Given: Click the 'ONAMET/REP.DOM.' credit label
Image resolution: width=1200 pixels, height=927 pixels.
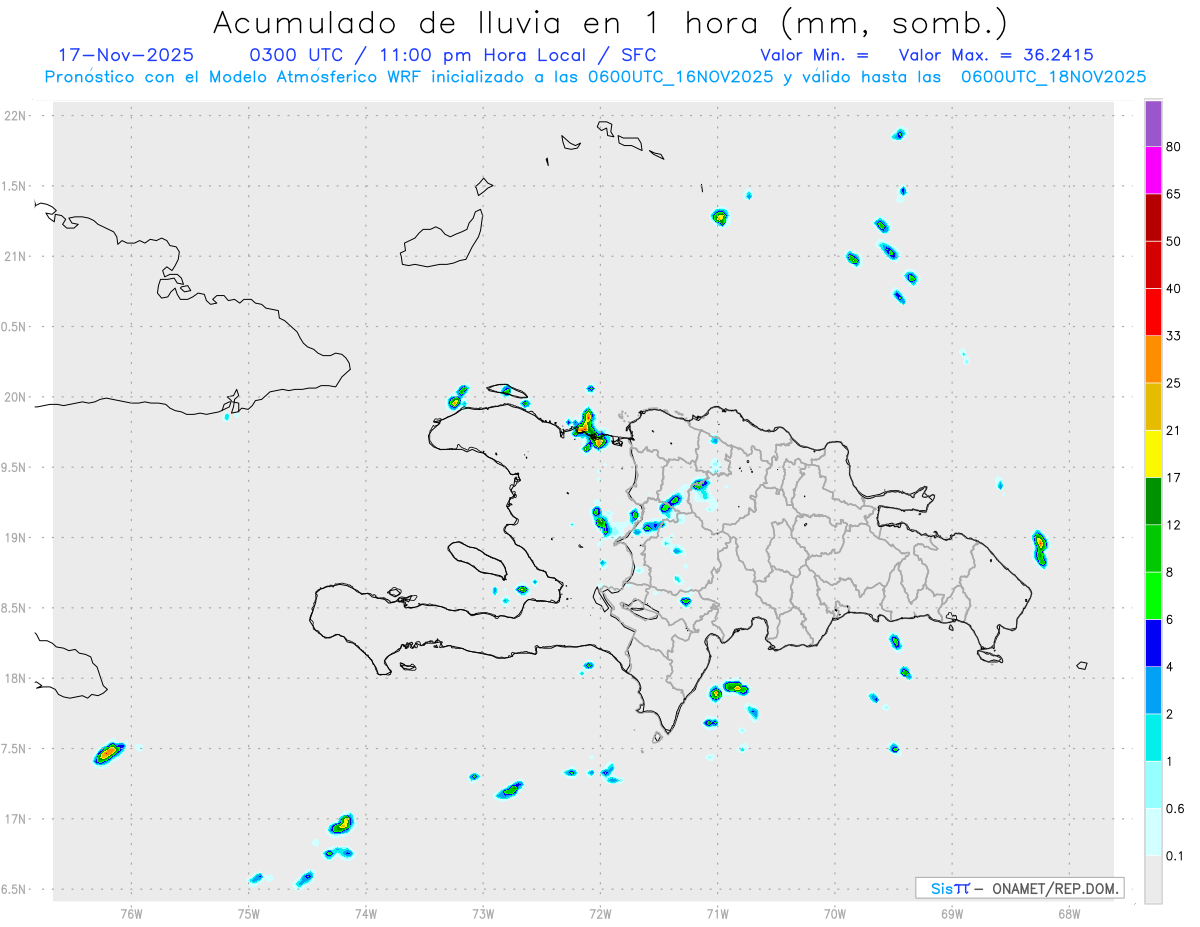Looking at the screenshot, I should [1054, 888].
